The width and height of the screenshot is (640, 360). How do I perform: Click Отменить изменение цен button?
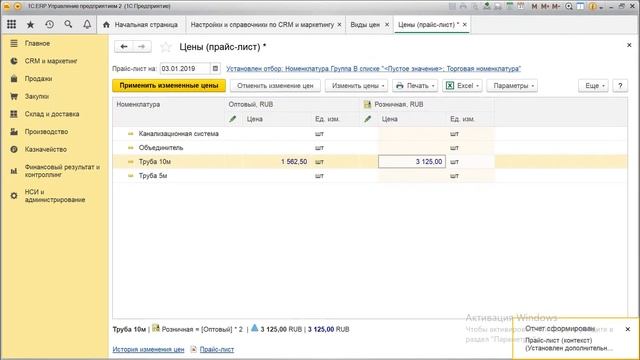pyautogui.click(x=275, y=86)
